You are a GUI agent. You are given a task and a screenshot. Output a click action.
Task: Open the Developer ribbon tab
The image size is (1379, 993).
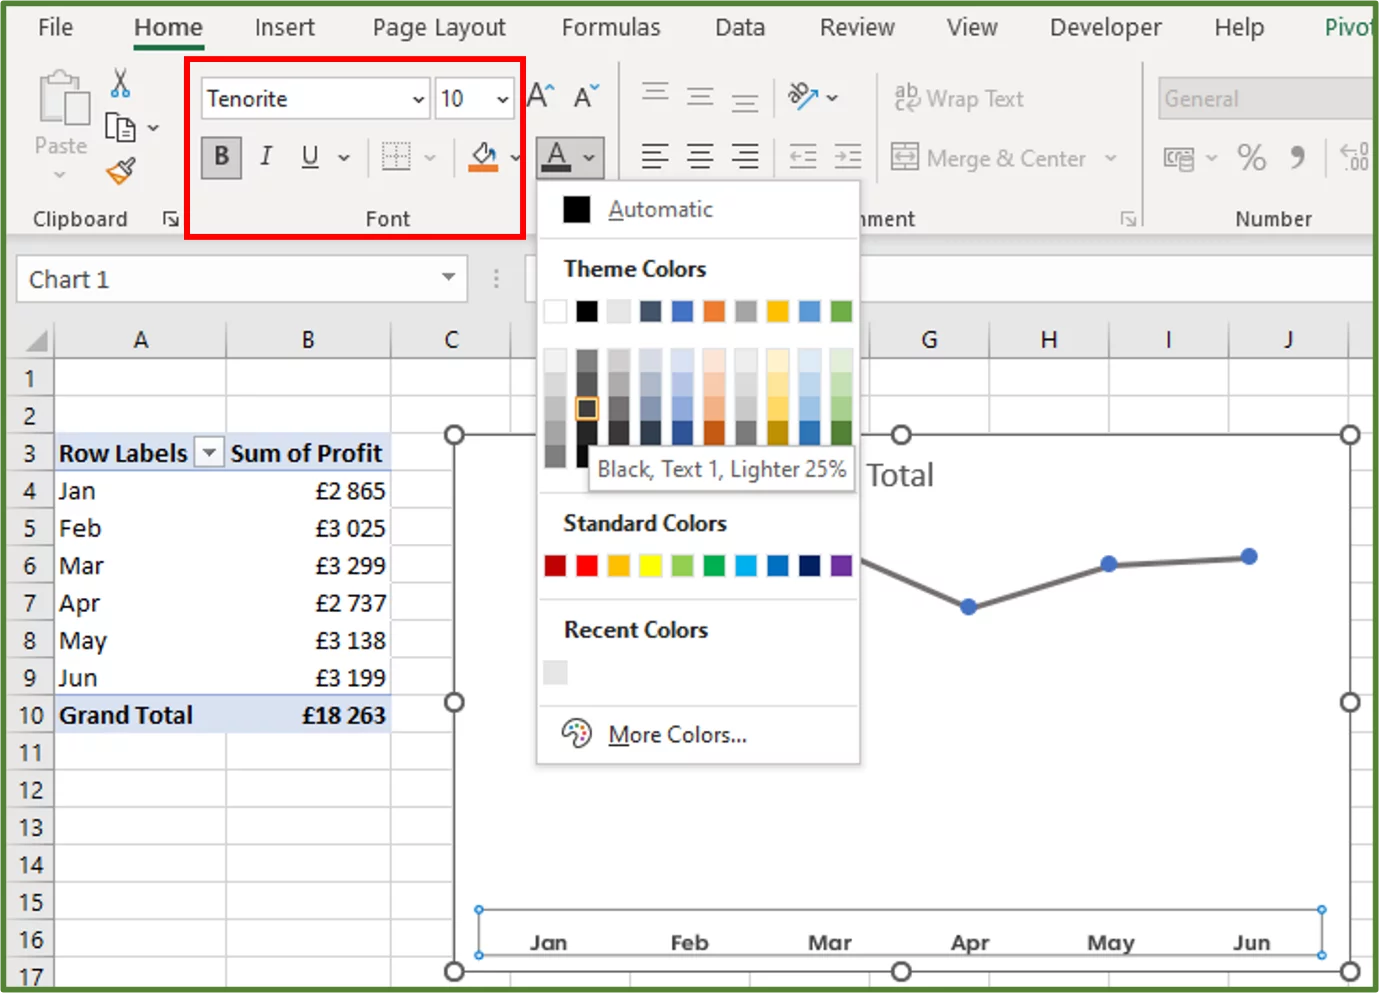point(1104,28)
